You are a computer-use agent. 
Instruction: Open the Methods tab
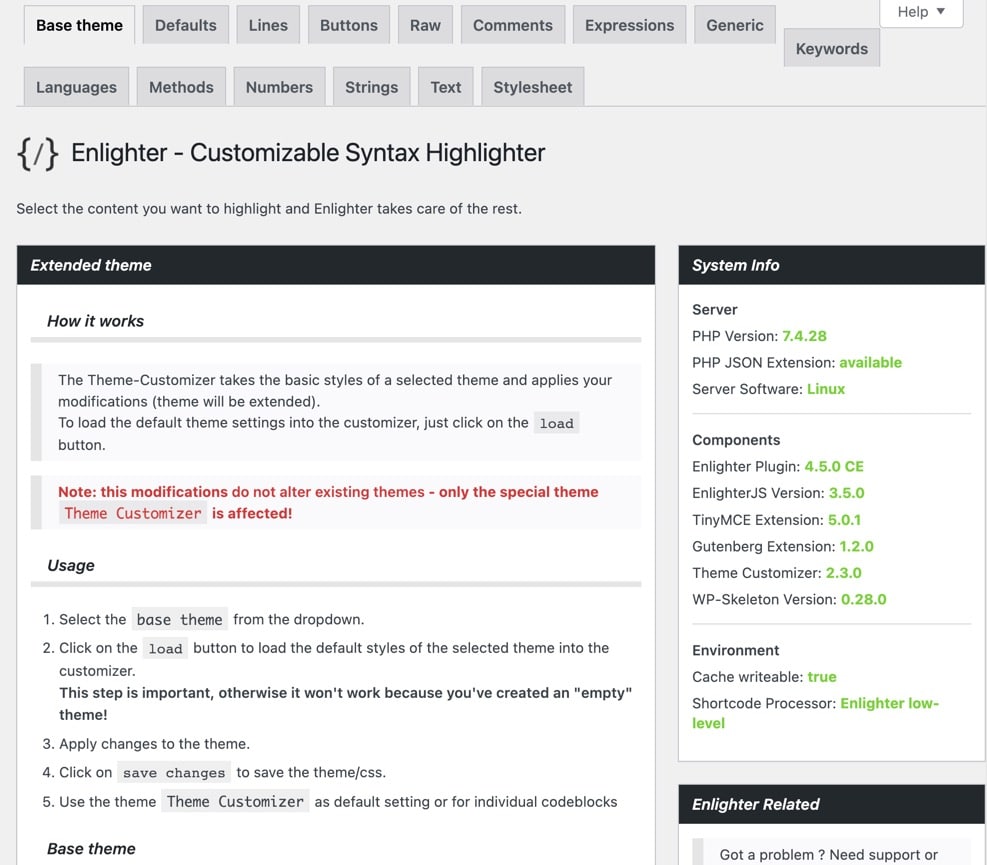181,87
